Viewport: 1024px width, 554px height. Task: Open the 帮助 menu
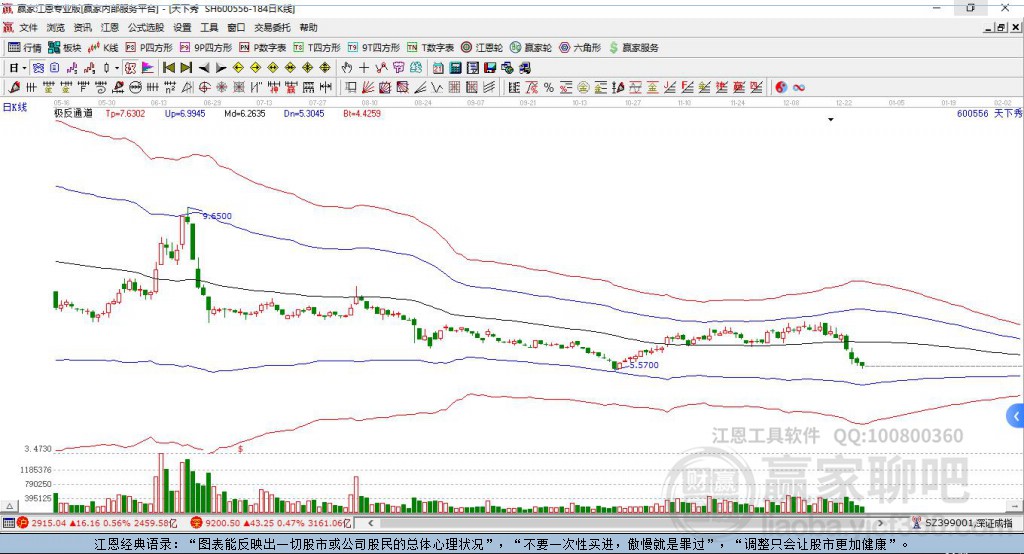coord(308,27)
